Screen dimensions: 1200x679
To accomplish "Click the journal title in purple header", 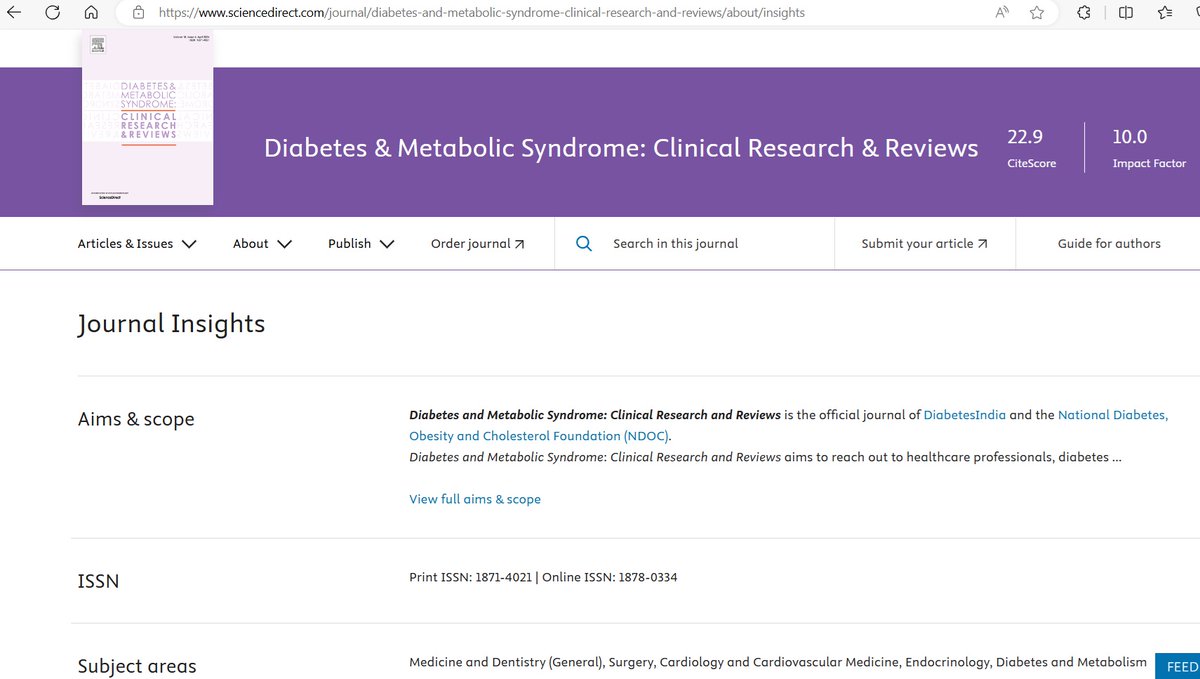I will 621,148.
